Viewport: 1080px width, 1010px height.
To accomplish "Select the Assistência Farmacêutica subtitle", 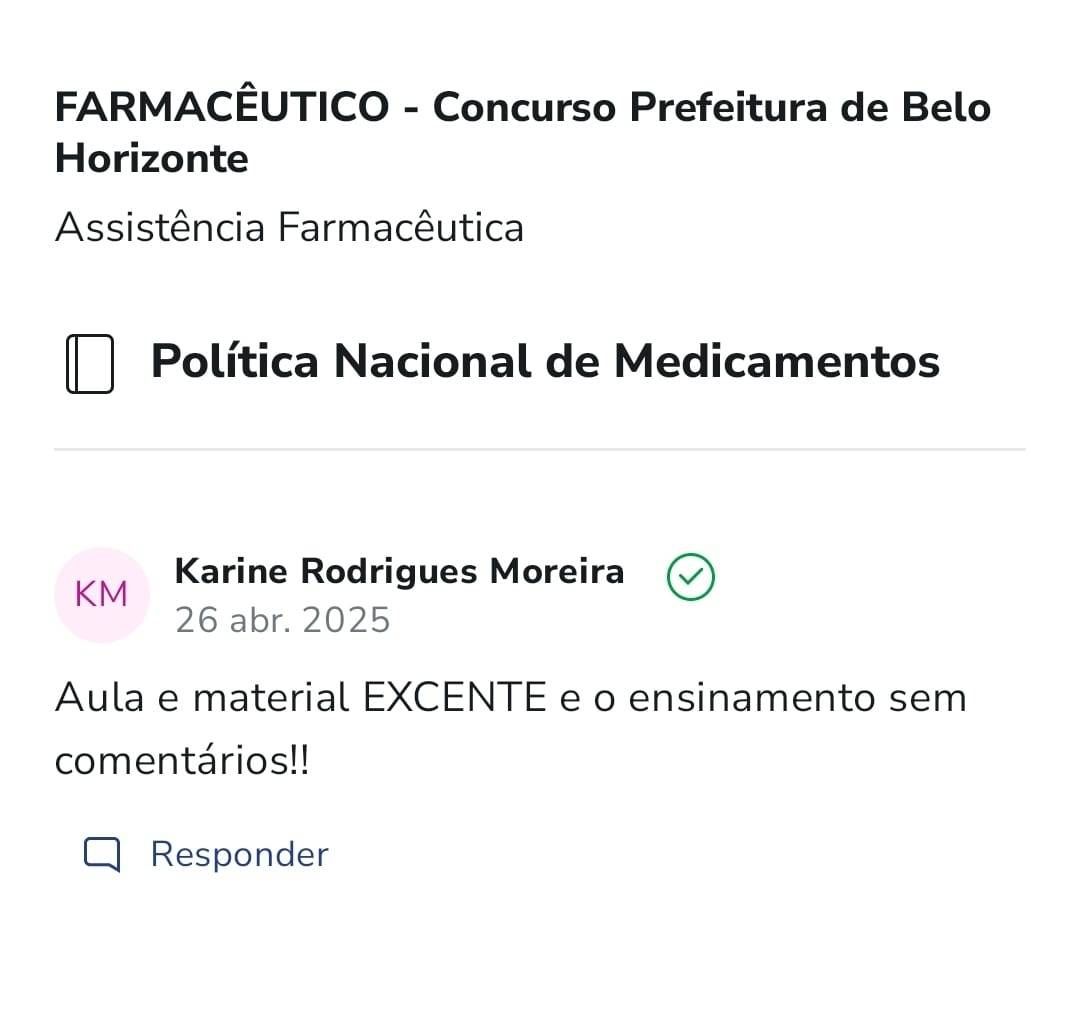I will click(x=289, y=227).
